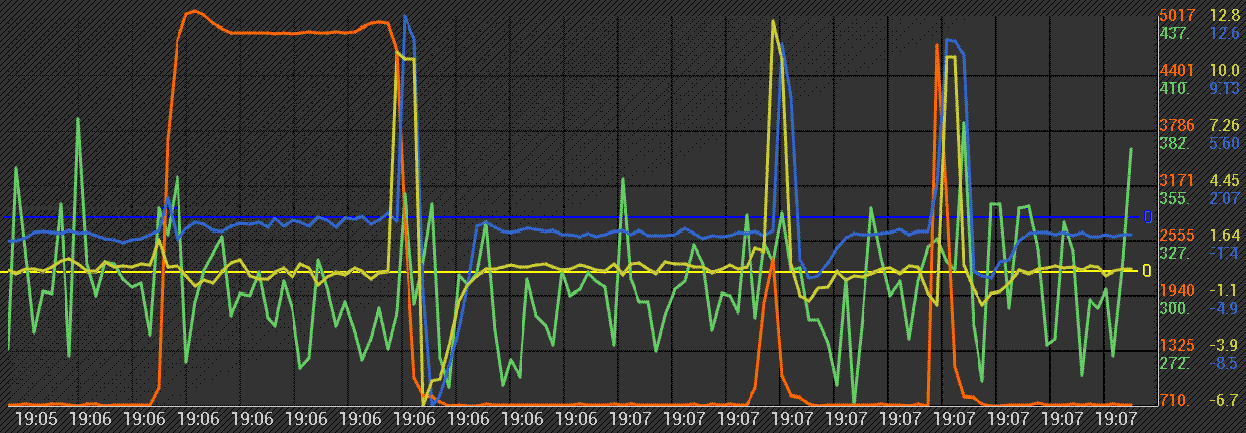This screenshot has width=1246, height=433.
Task: Click the yellow zero baseline marker
Action: [x=1147, y=271]
